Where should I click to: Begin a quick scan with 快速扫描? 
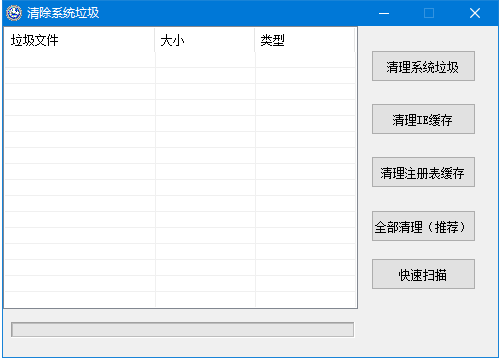423,274
